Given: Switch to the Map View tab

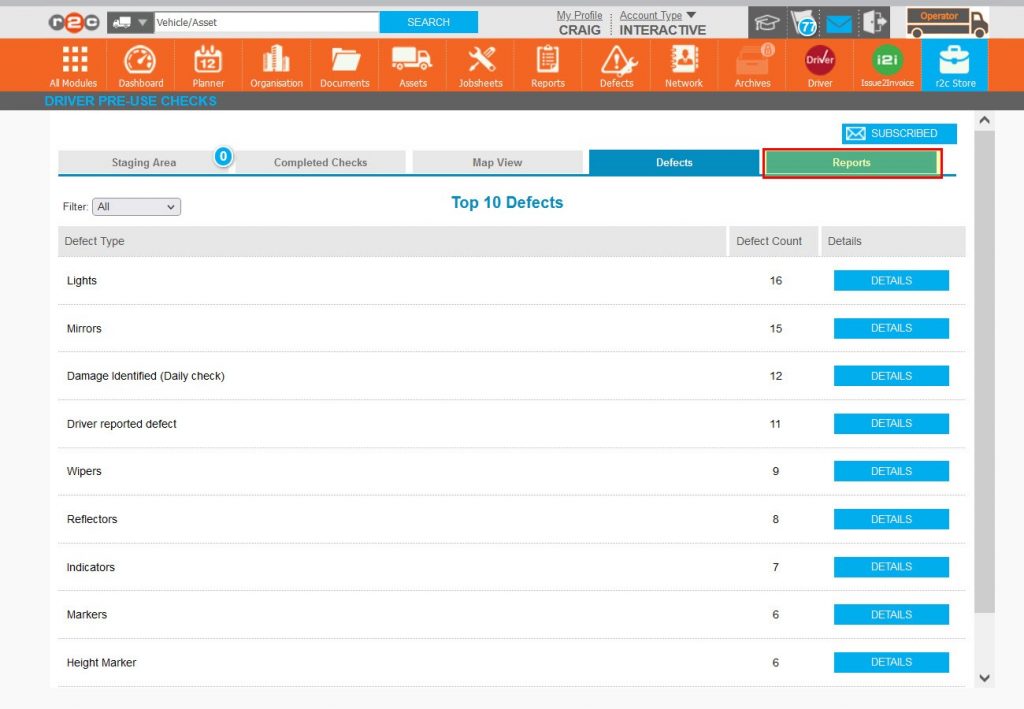Looking at the screenshot, I should pyautogui.click(x=498, y=161).
